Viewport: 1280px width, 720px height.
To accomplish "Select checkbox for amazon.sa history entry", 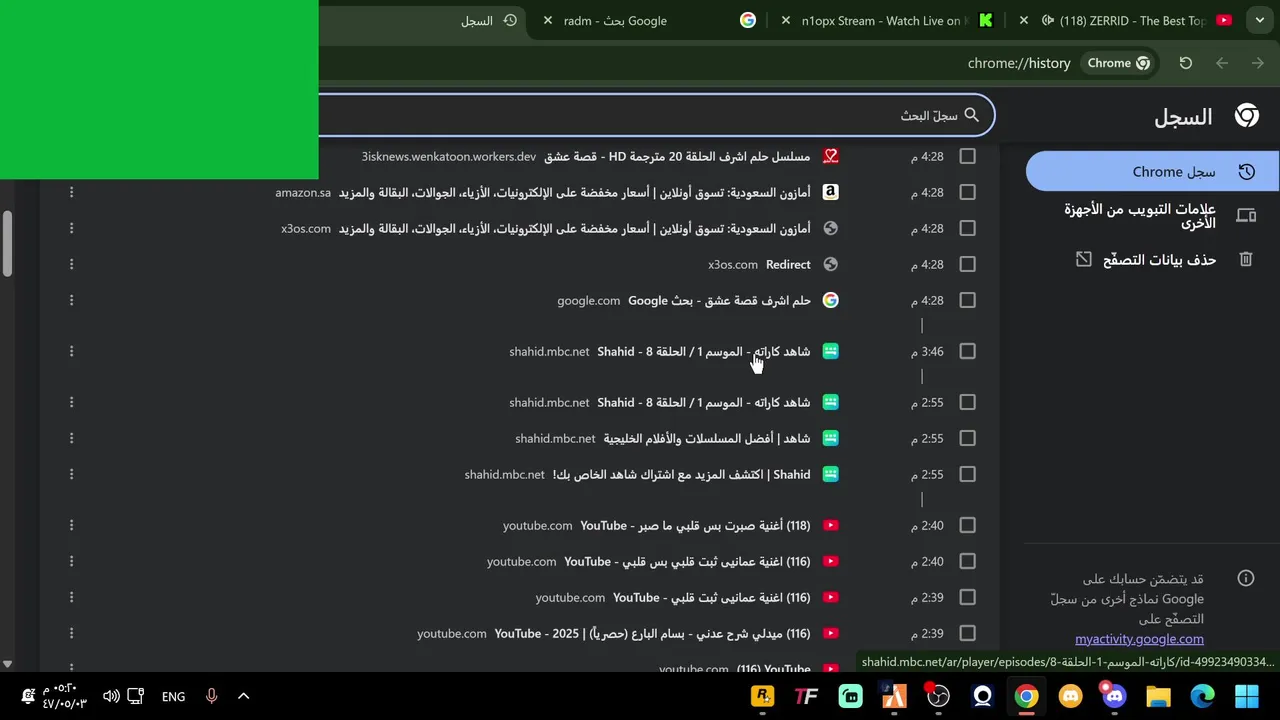I will coord(967,192).
